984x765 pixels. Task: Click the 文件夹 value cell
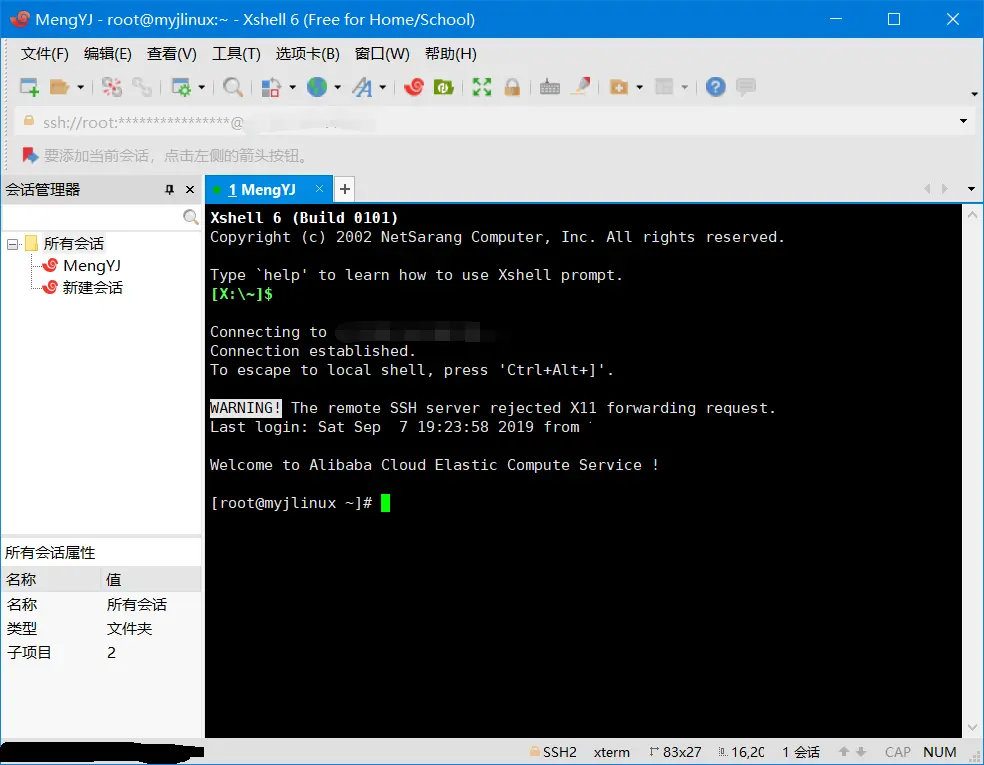[129, 629]
